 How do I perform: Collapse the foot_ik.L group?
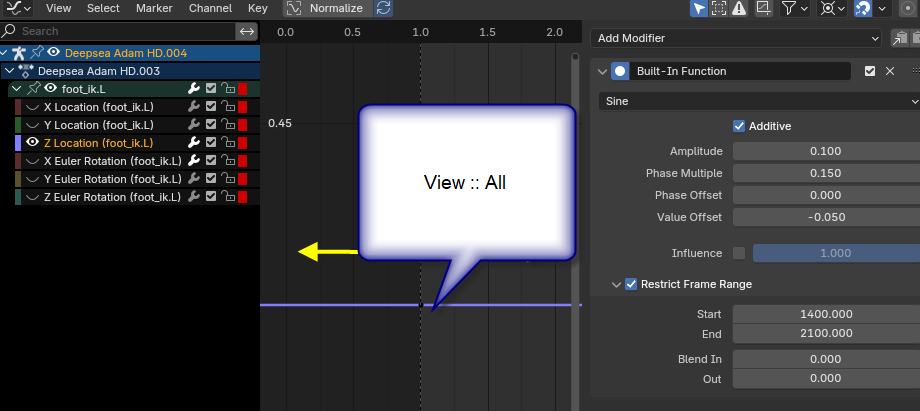pos(16,89)
